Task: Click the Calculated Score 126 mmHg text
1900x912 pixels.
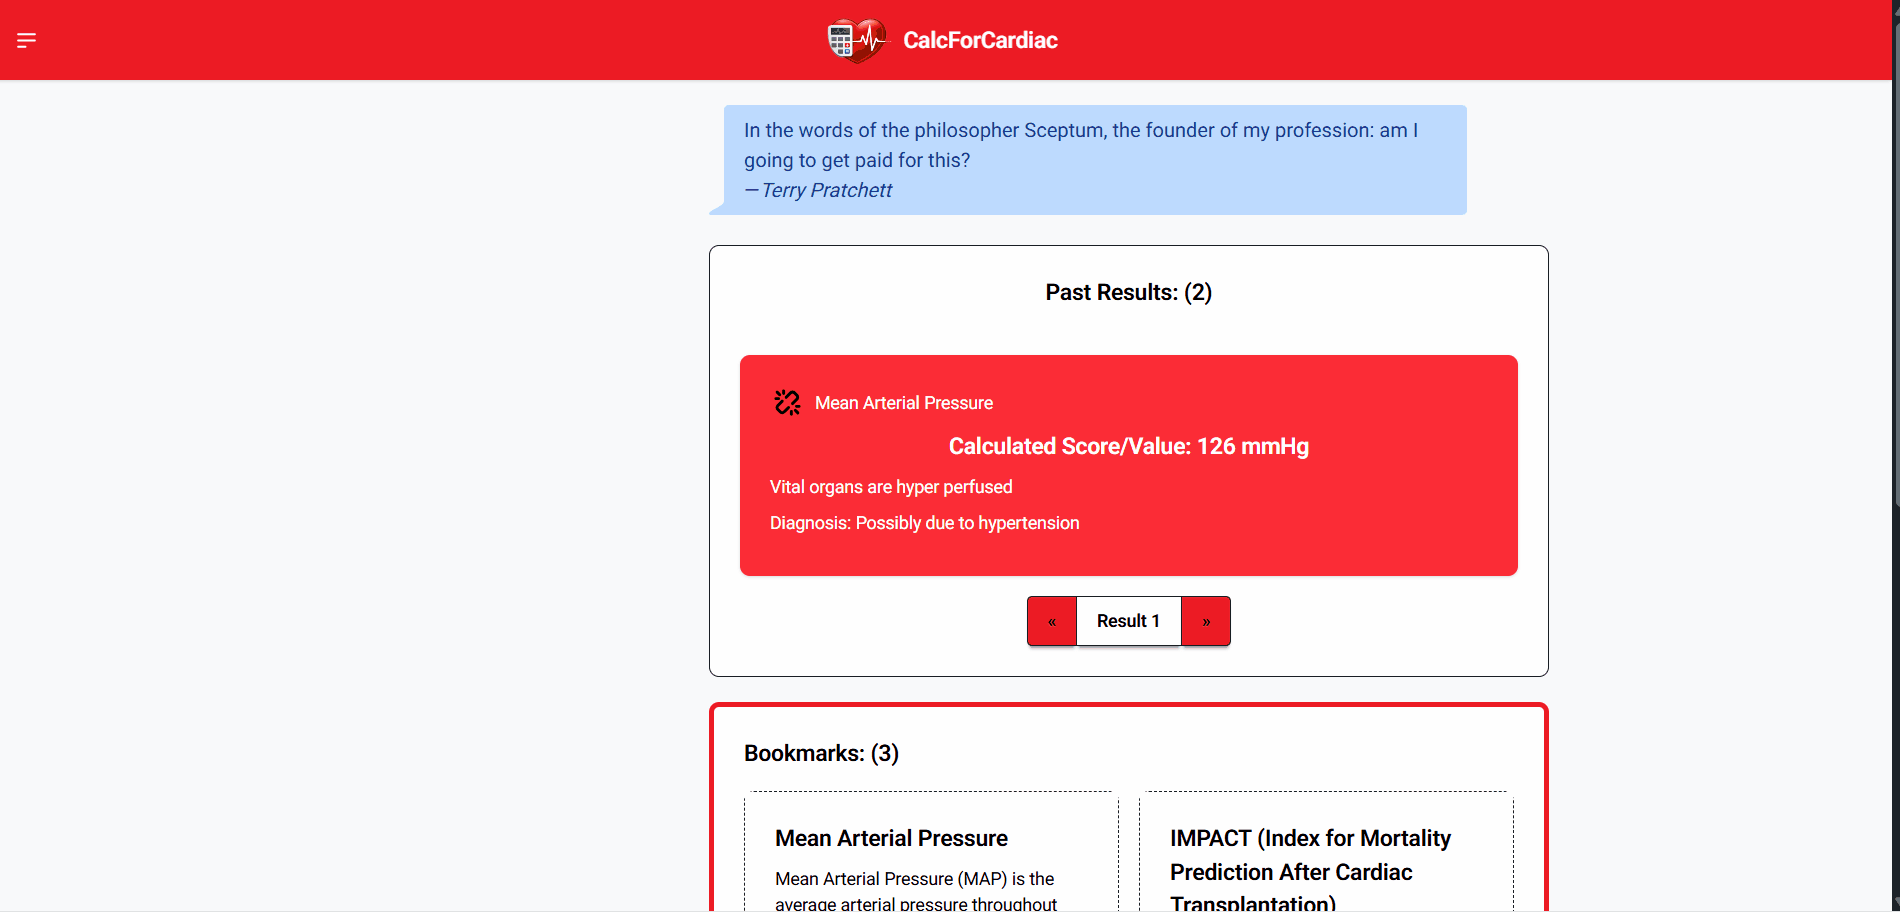Action: [1128, 446]
